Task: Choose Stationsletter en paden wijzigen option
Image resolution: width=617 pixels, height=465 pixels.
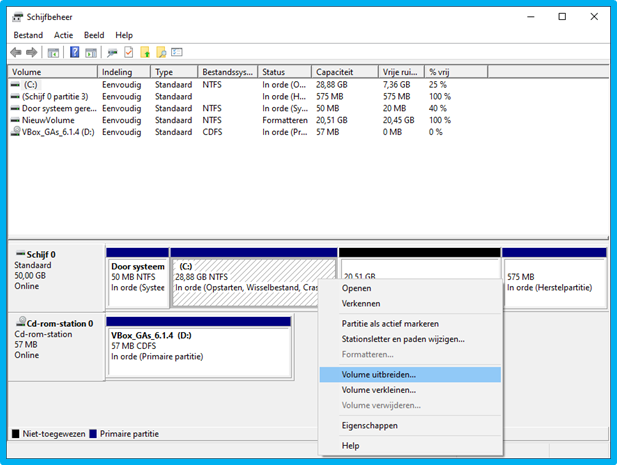Action: pos(403,339)
